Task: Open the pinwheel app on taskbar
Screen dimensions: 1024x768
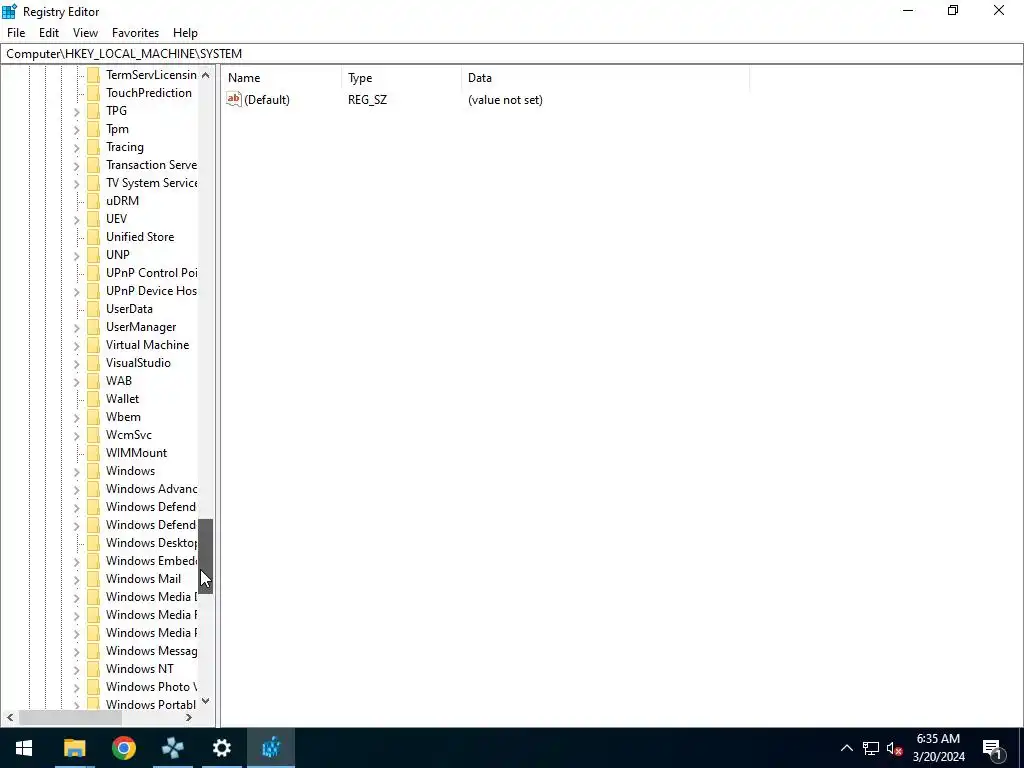Action: 172,748
